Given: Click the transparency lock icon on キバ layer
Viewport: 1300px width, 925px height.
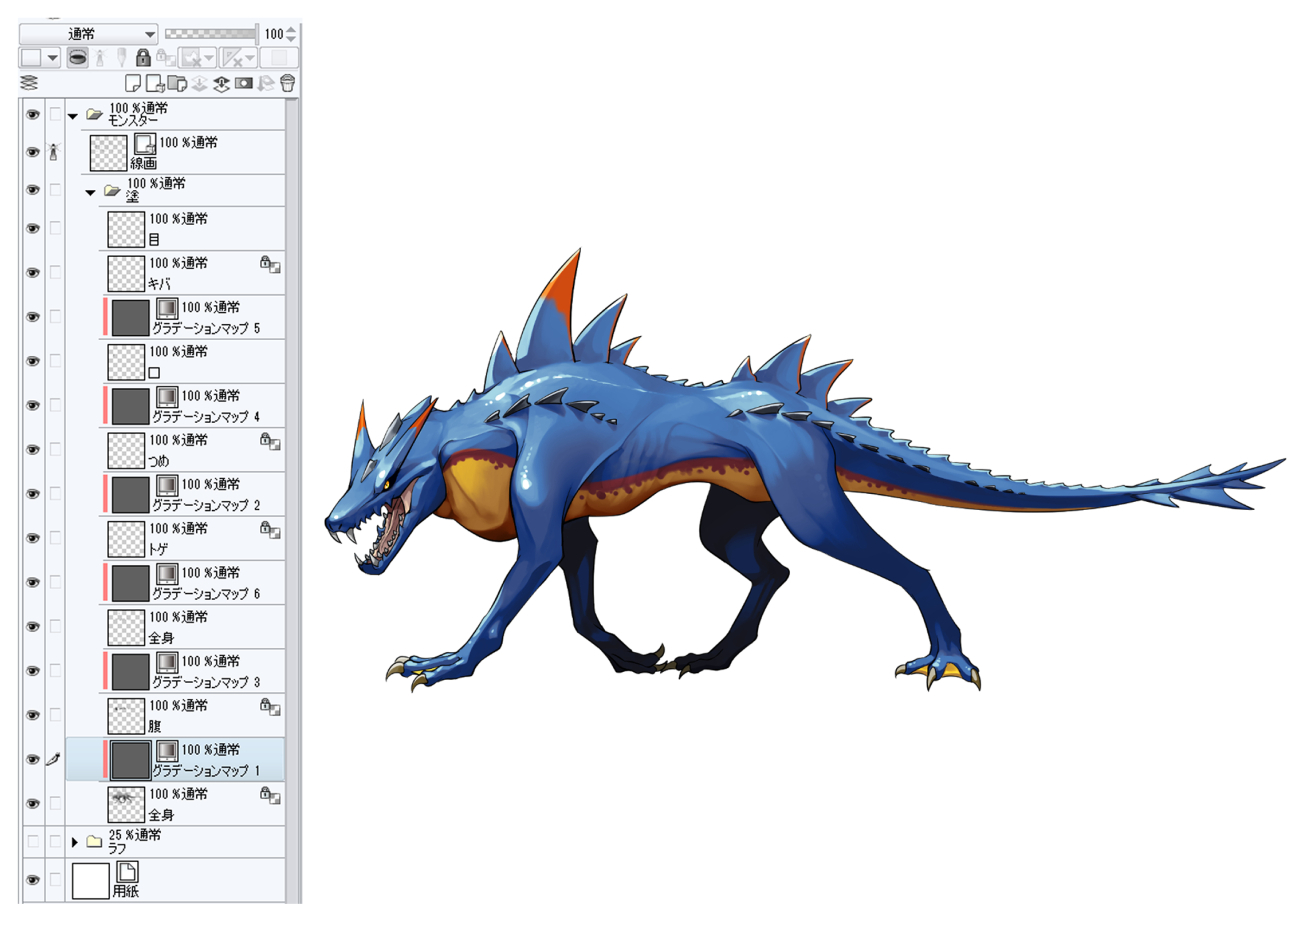Looking at the screenshot, I should click(x=270, y=264).
